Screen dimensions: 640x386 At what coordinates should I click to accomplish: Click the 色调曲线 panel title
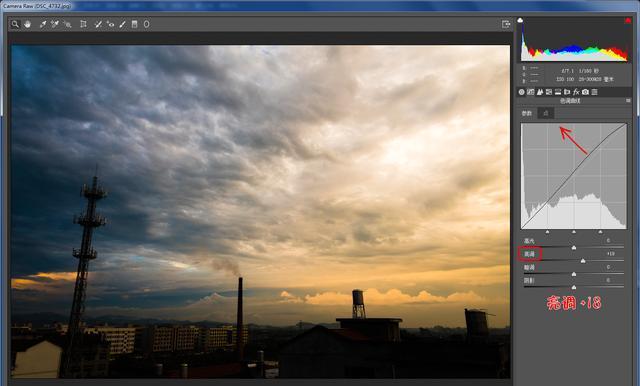(570, 101)
